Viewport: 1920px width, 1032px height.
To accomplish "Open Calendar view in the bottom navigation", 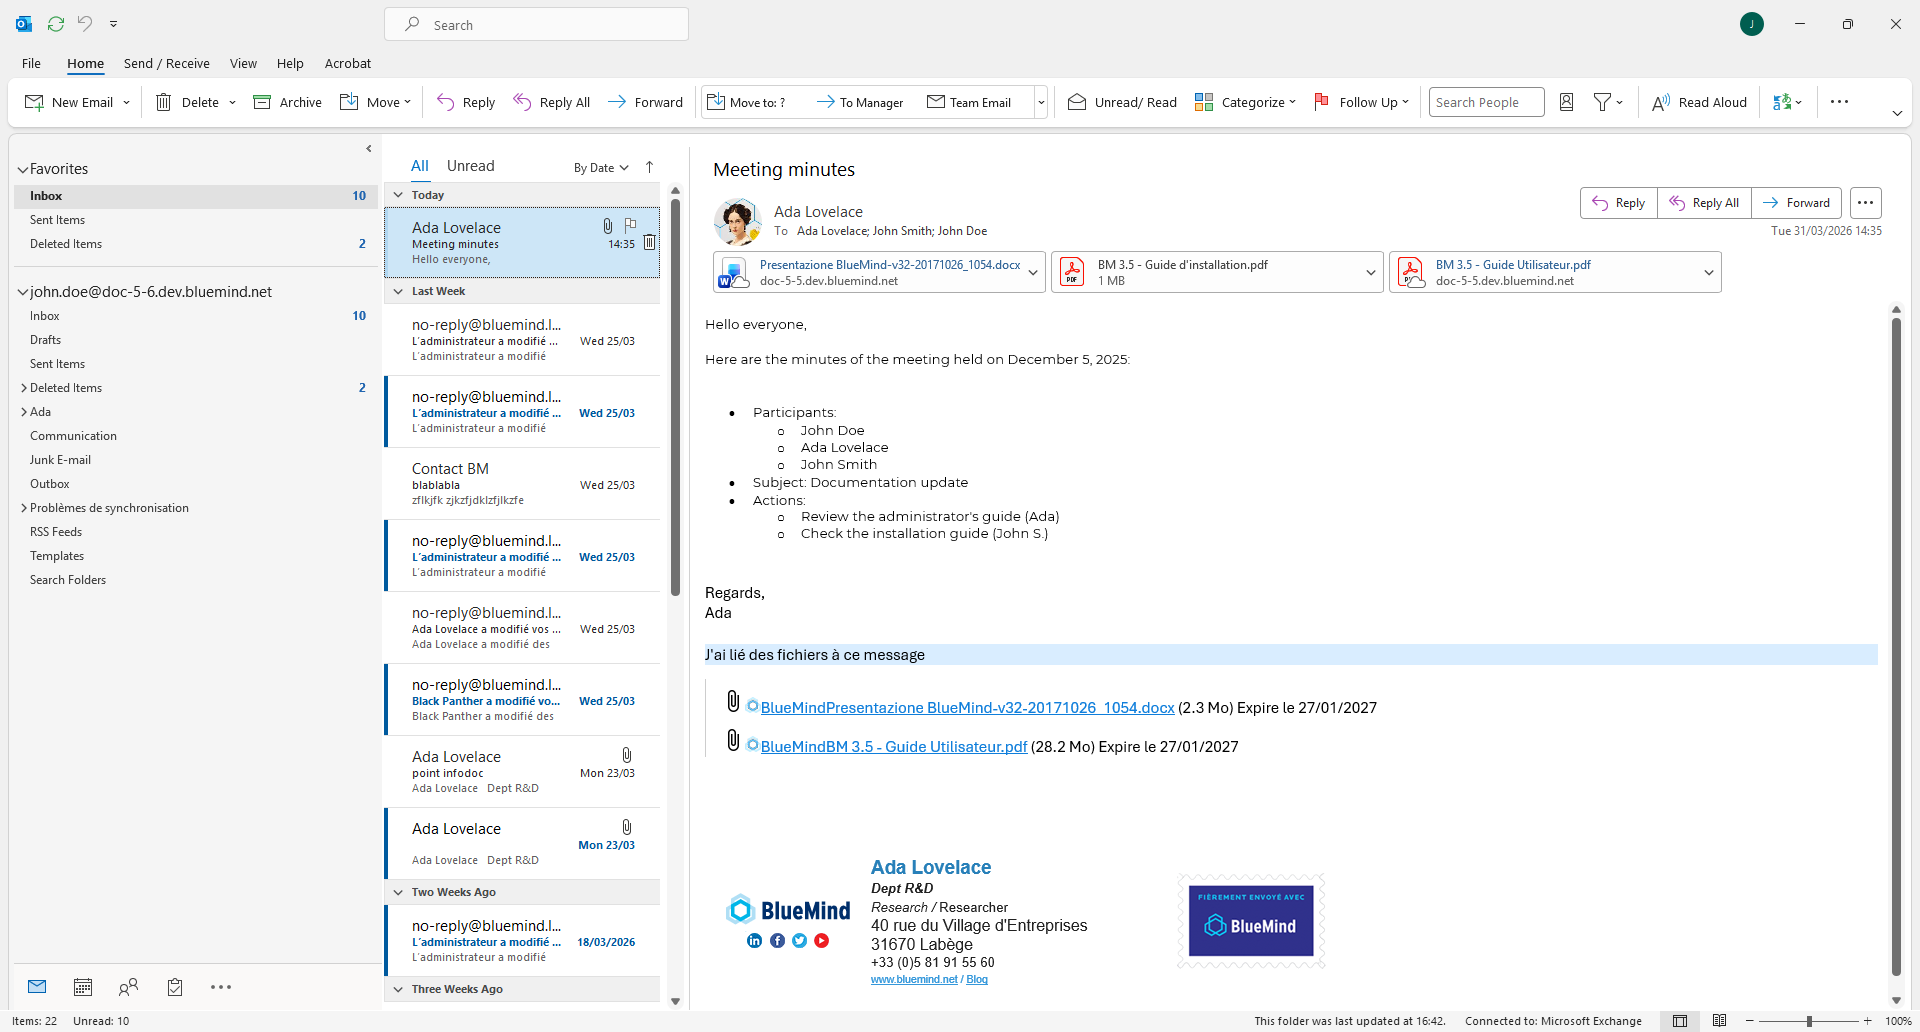I will [83, 987].
